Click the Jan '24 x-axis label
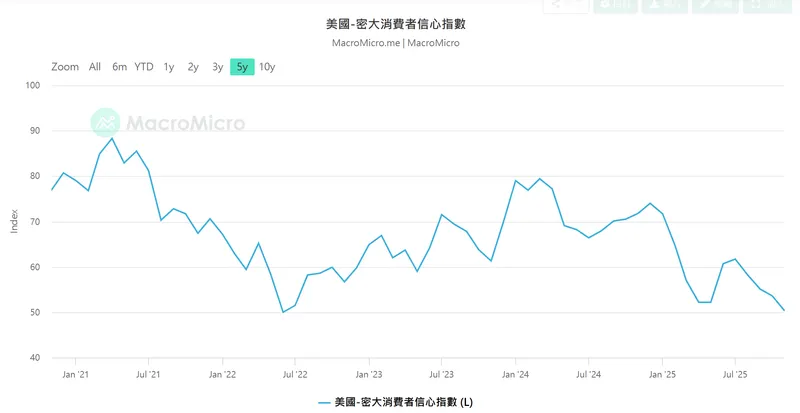 pos(516,374)
